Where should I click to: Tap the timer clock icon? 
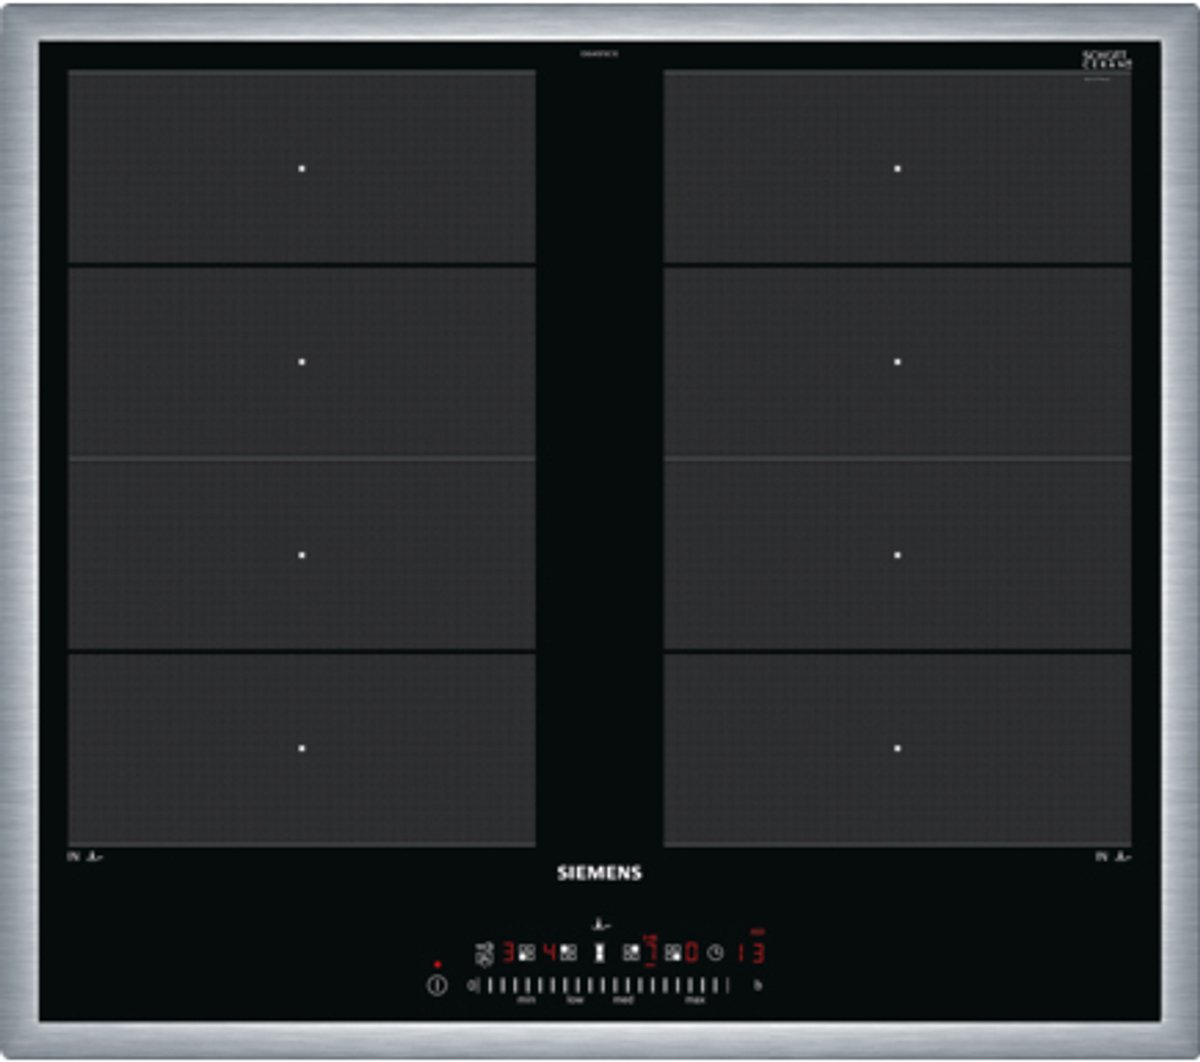(x=715, y=953)
